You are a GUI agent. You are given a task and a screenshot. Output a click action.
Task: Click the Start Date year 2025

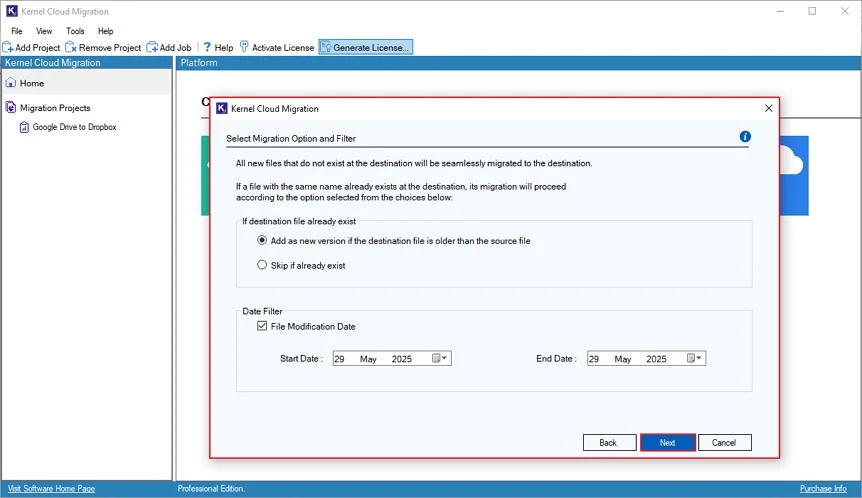tap(402, 359)
